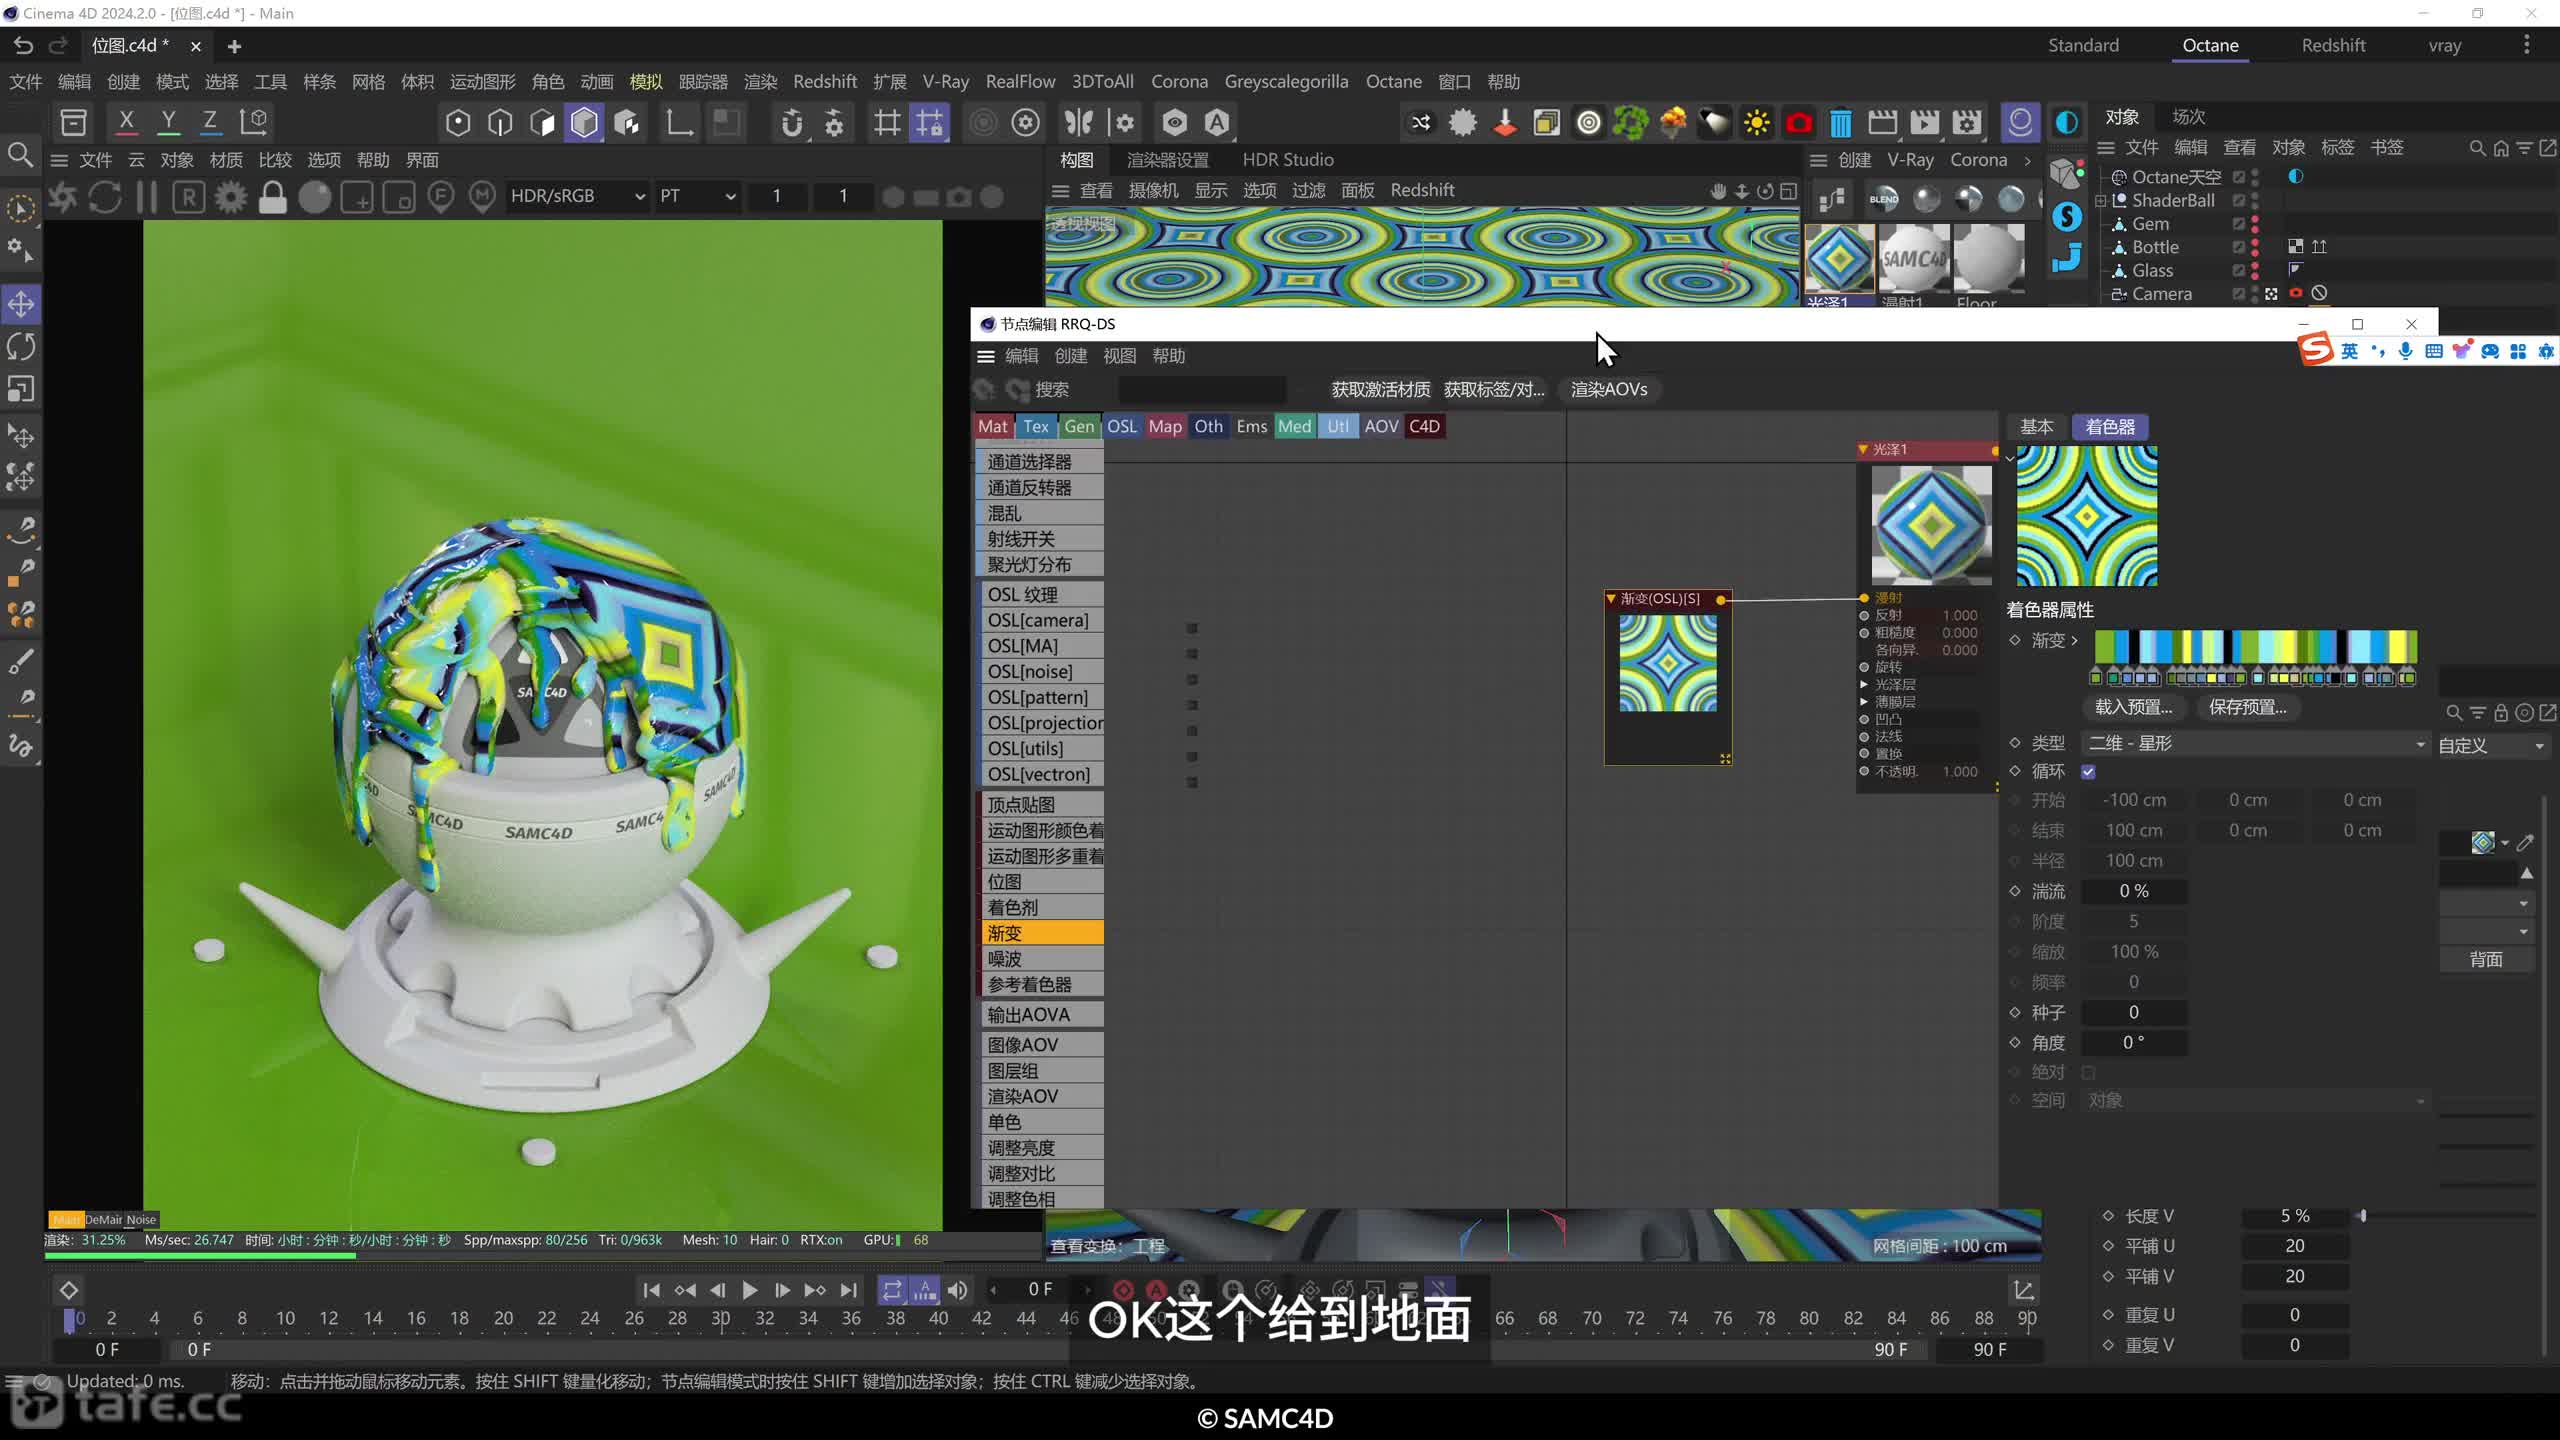Click the Octane render region R icon
This screenshot has width=2560, height=1440.
tap(188, 197)
